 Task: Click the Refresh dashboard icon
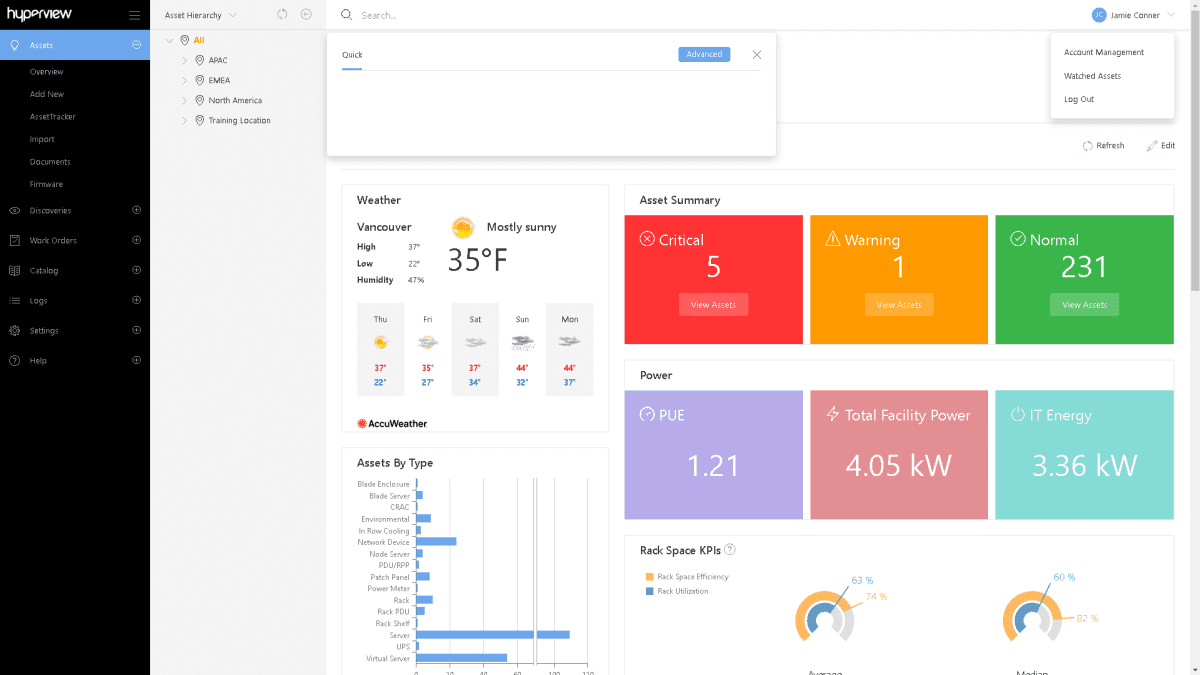[x=1088, y=146]
